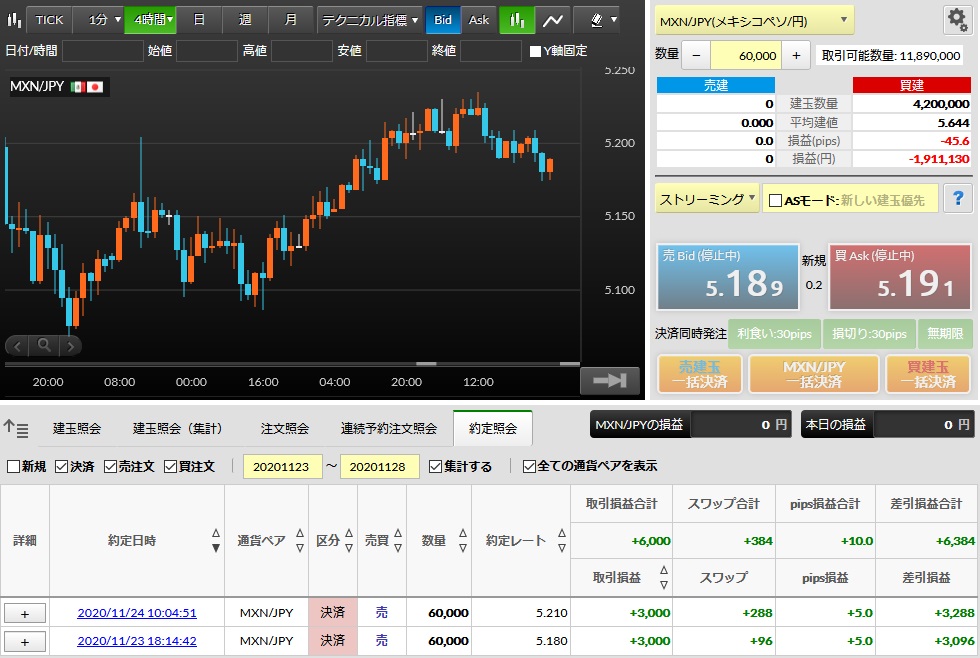Uncheck 集計する checkbox
This screenshot has width=980, height=658.
click(435, 466)
